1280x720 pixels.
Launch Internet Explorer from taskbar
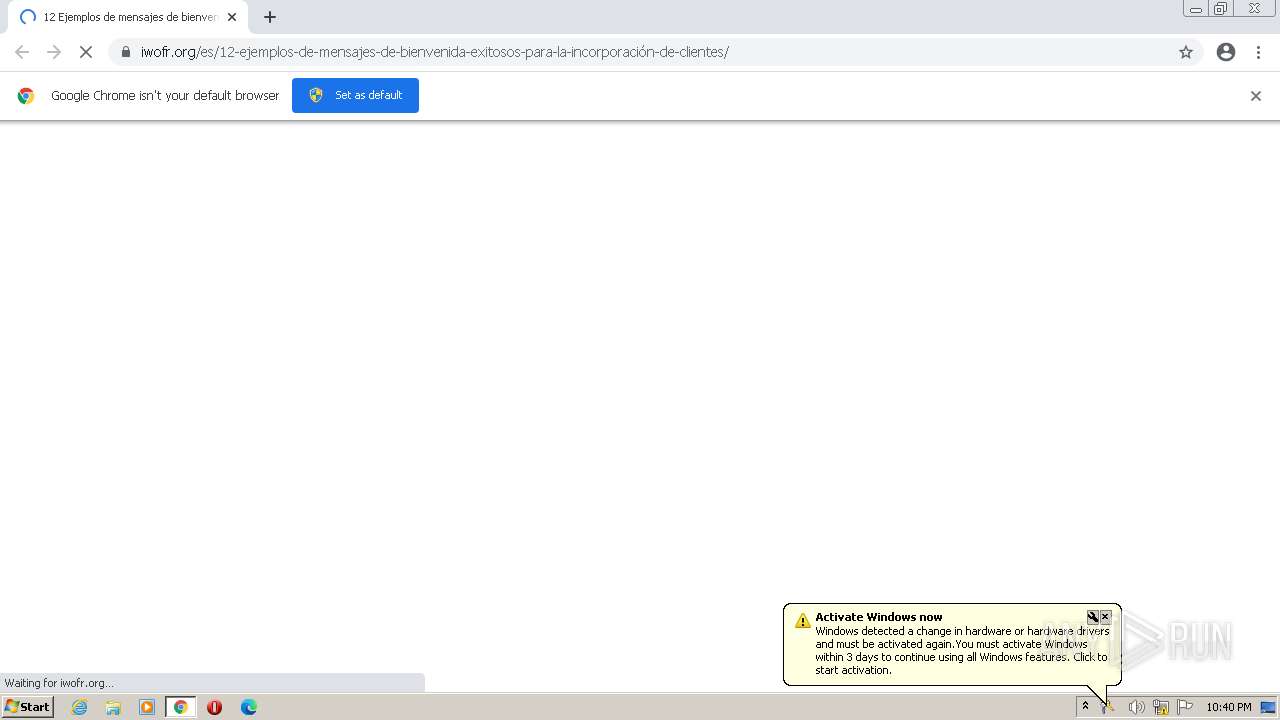pos(80,707)
